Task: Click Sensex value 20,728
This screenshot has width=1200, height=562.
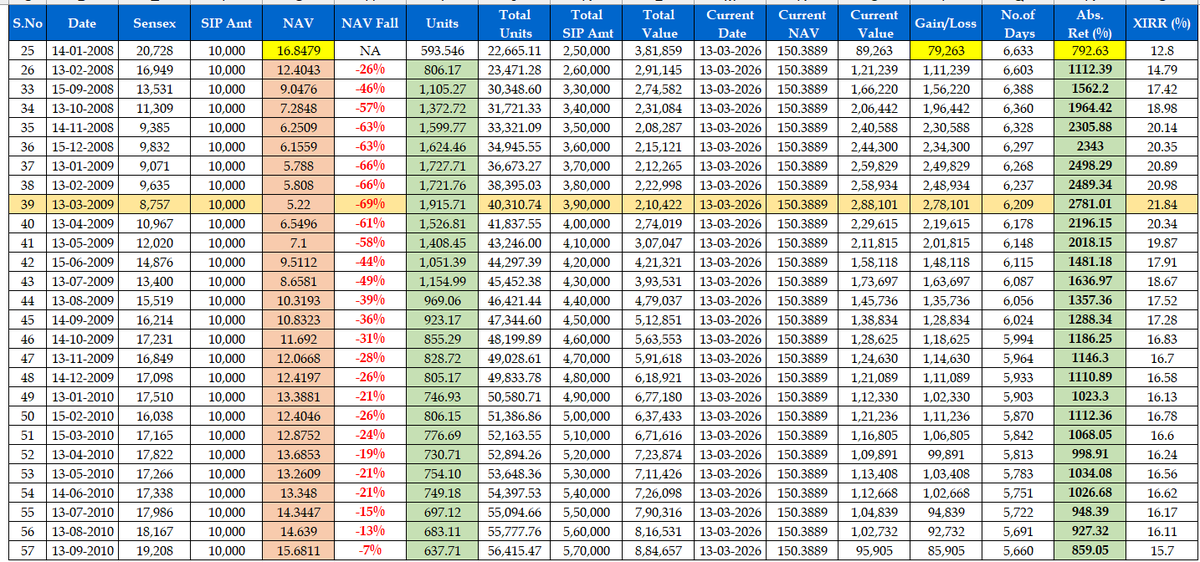Action: 152,51
